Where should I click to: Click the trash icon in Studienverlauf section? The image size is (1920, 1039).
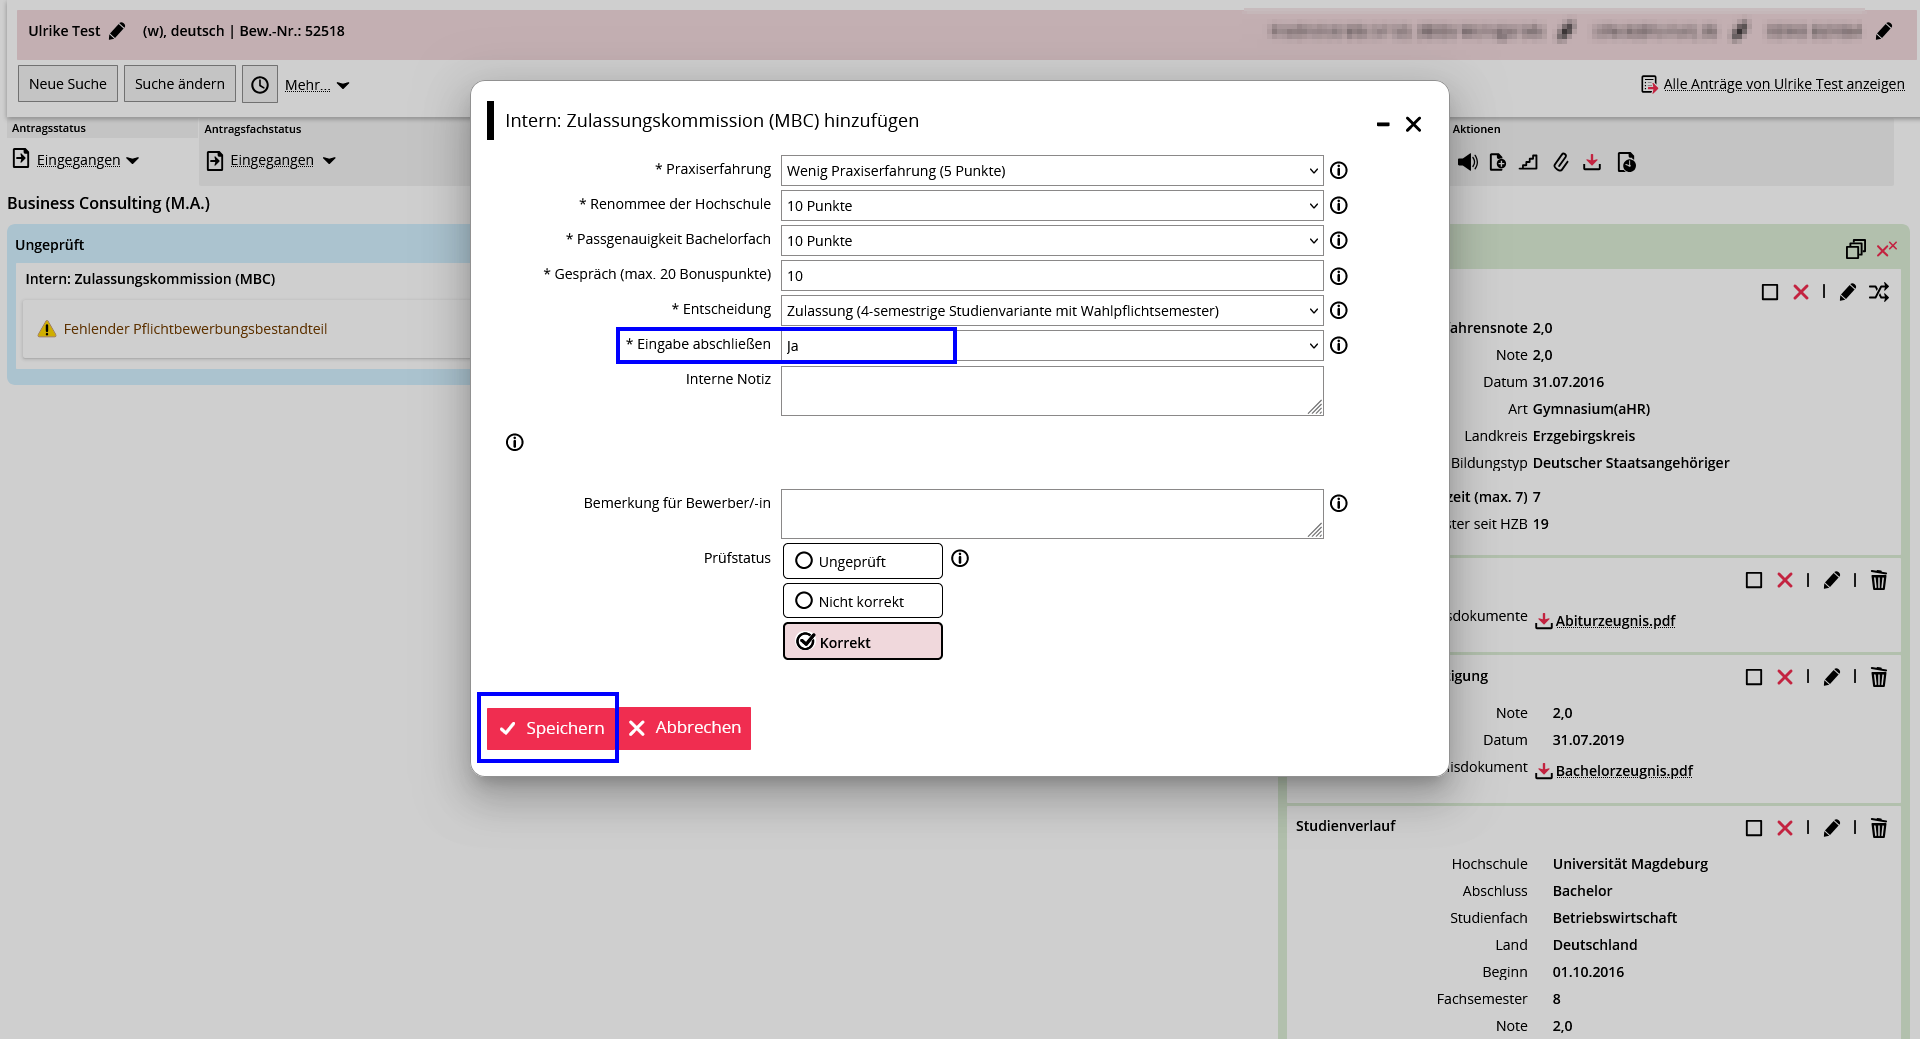click(x=1878, y=828)
